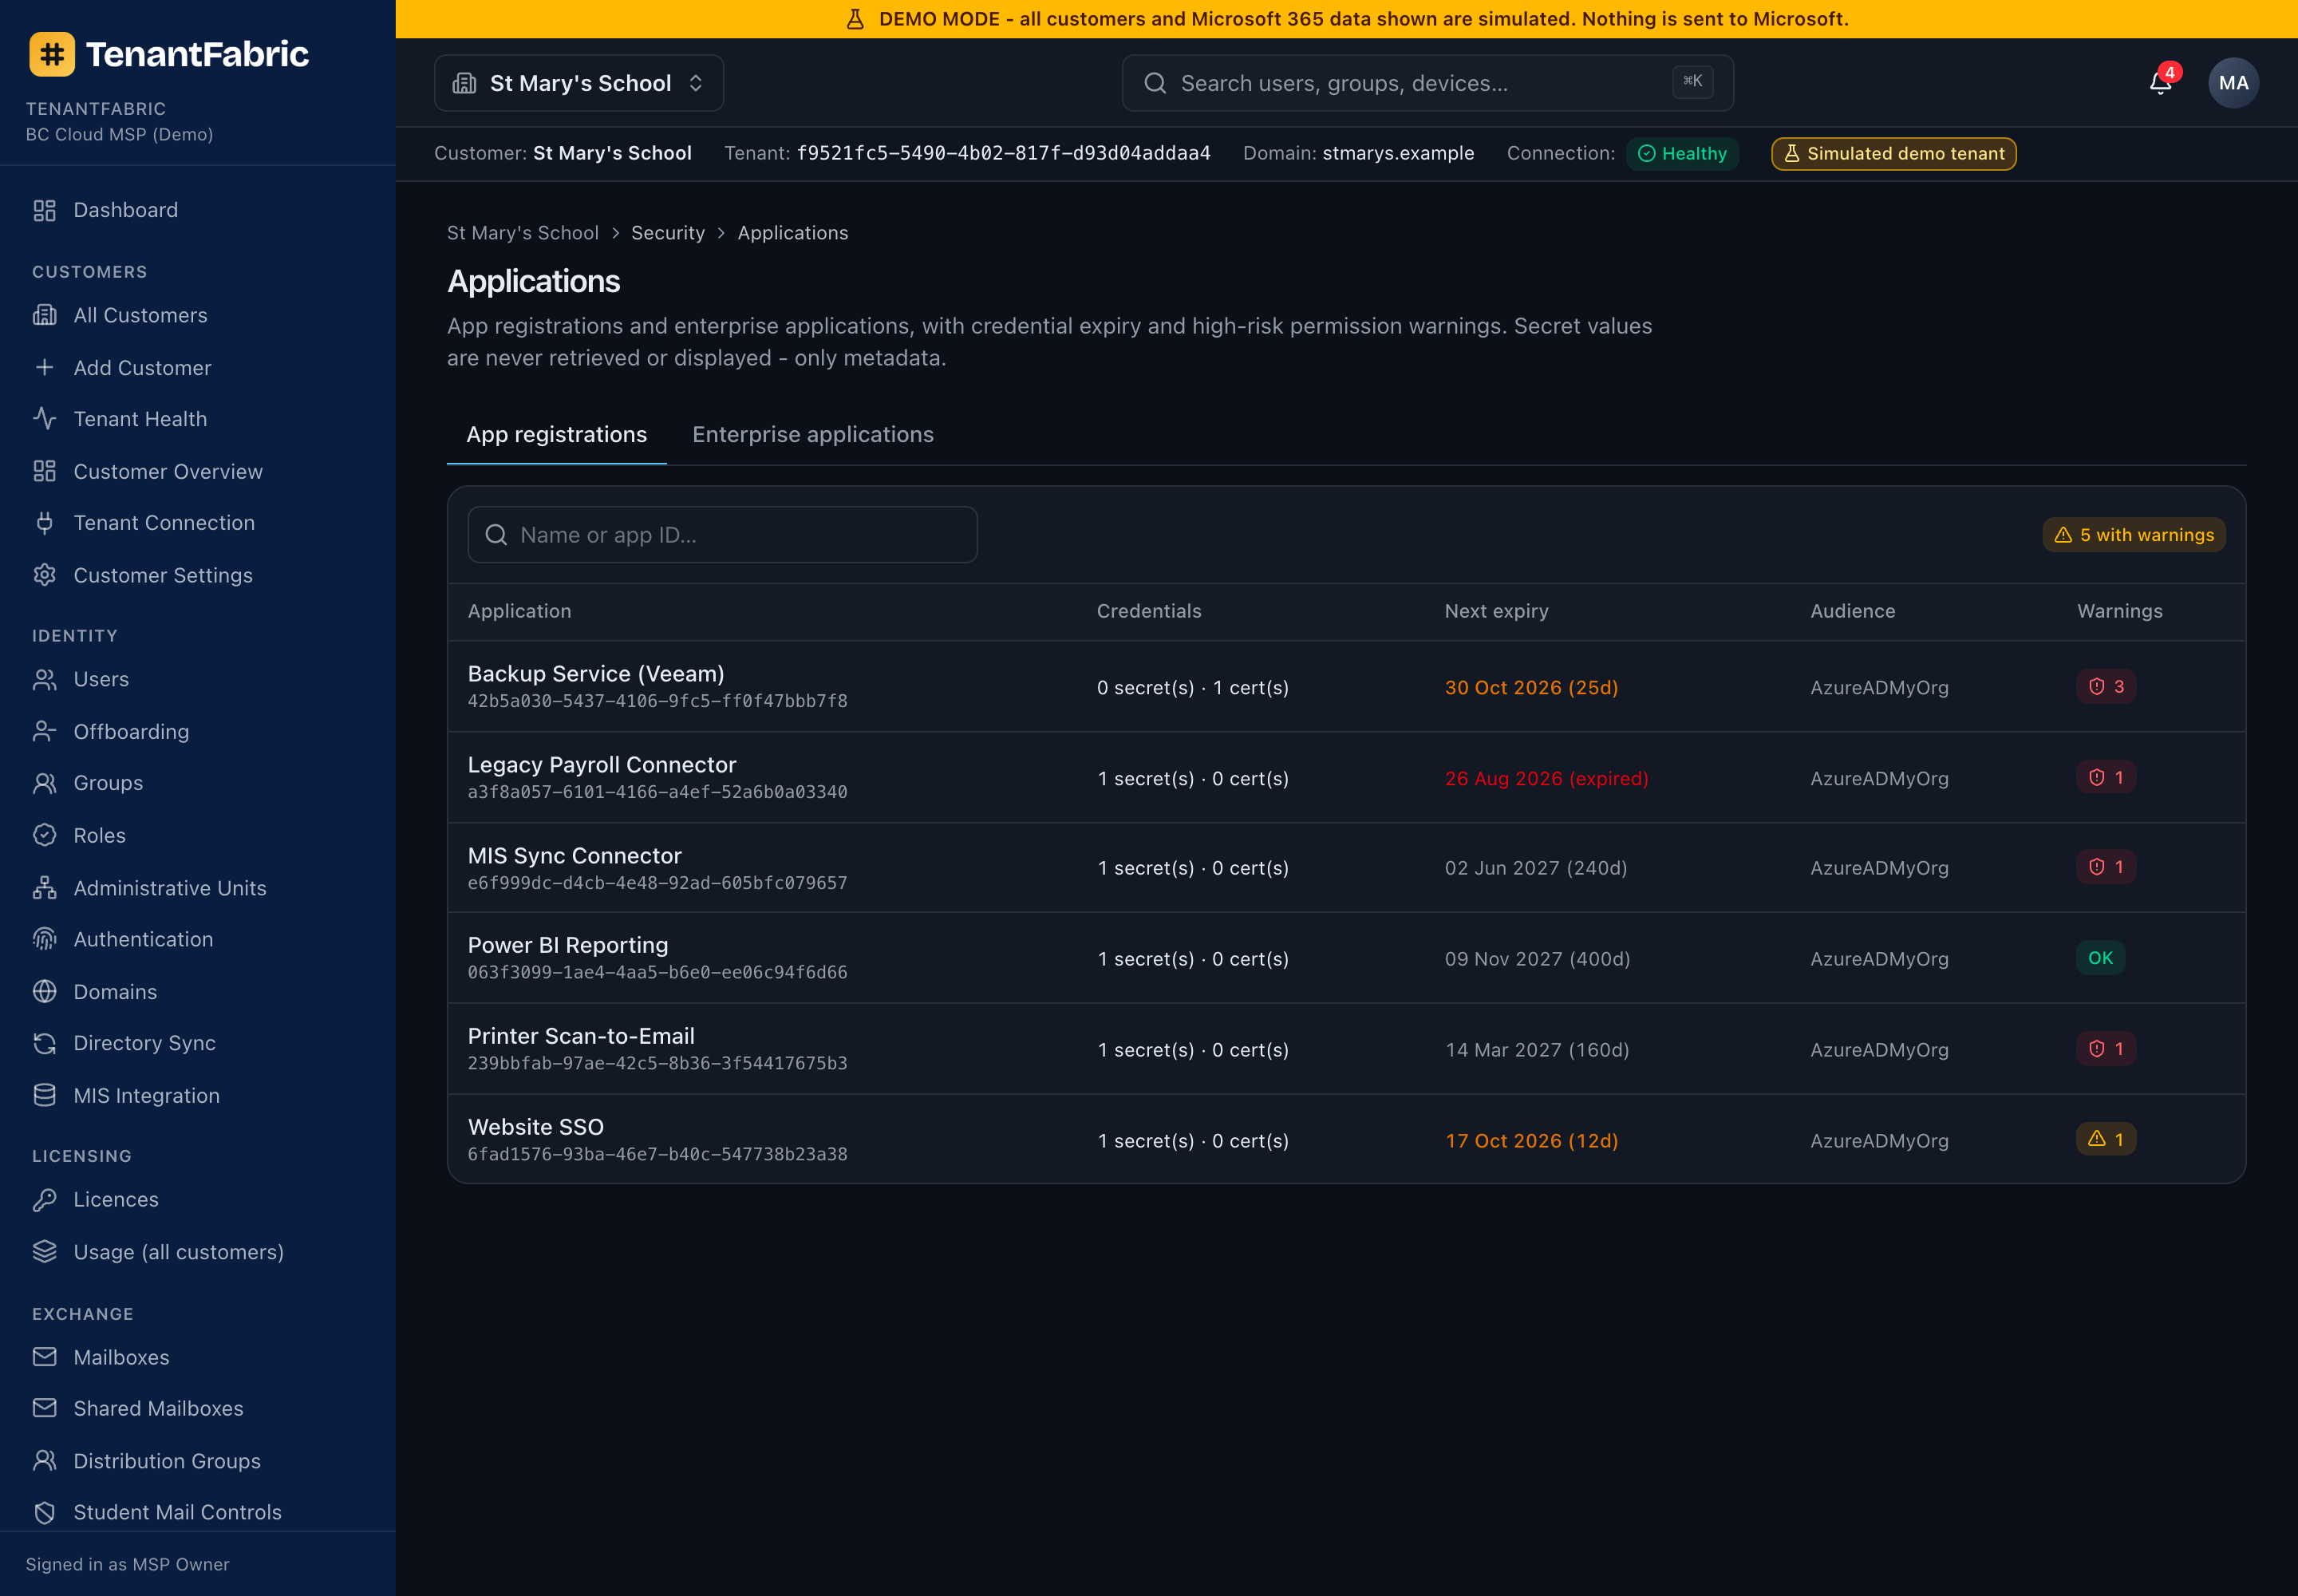The width and height of the screenshot is (2298, 1596).
Task: Click the Authentication fingerprint icon
Action: [x=44, y=939]
